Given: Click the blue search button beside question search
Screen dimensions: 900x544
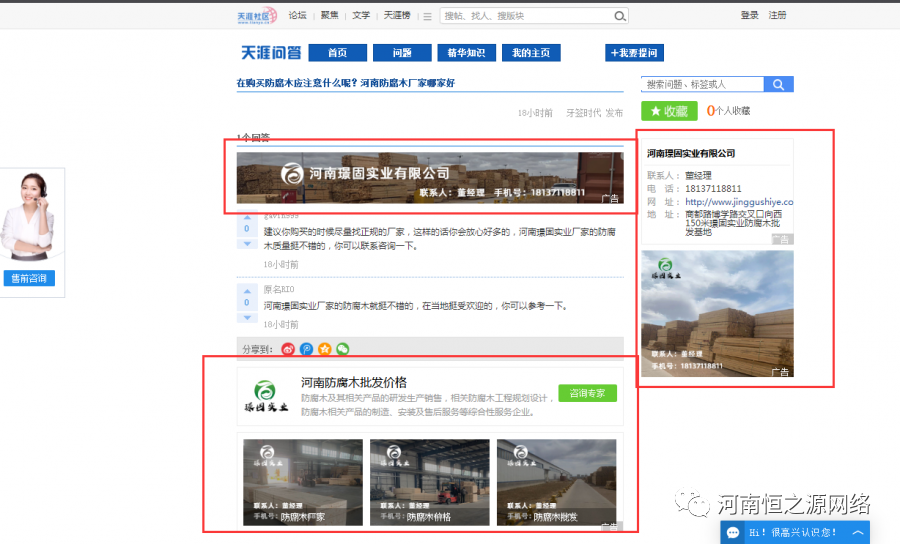Looking at the screenshot, I should coord(779,84).
